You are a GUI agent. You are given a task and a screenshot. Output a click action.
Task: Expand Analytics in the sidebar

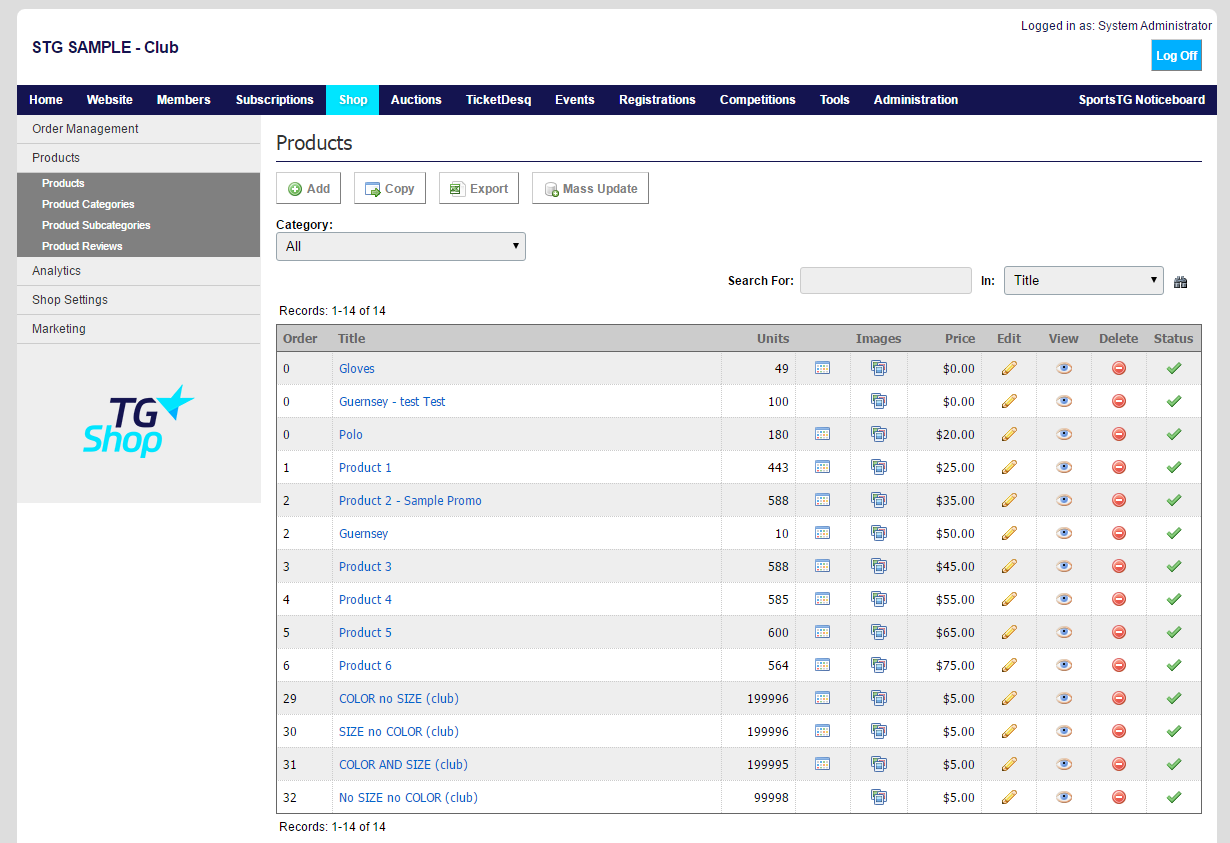pyautogui.click(x=57, y=271)
